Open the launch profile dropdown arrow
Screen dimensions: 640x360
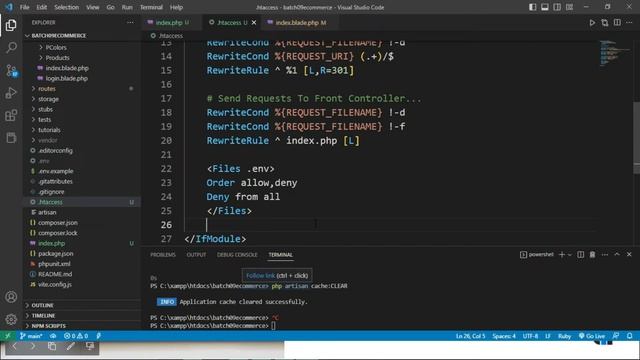(x=570, y=254)
